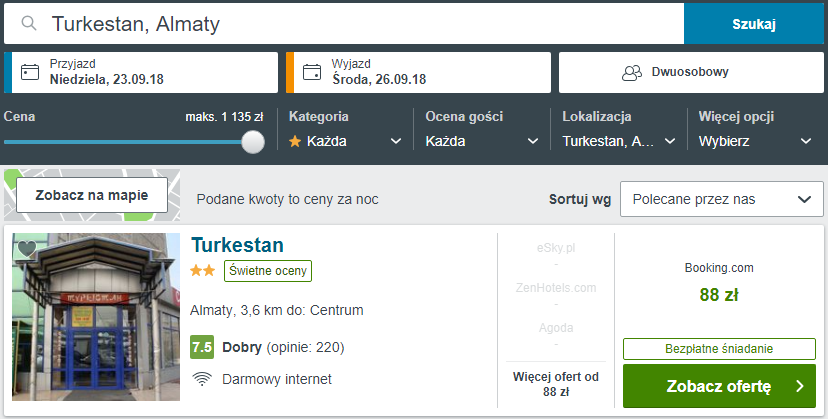Click the Booking.com 88 zł offer
Screen dimensions: 828x419
tap(719, 284)
